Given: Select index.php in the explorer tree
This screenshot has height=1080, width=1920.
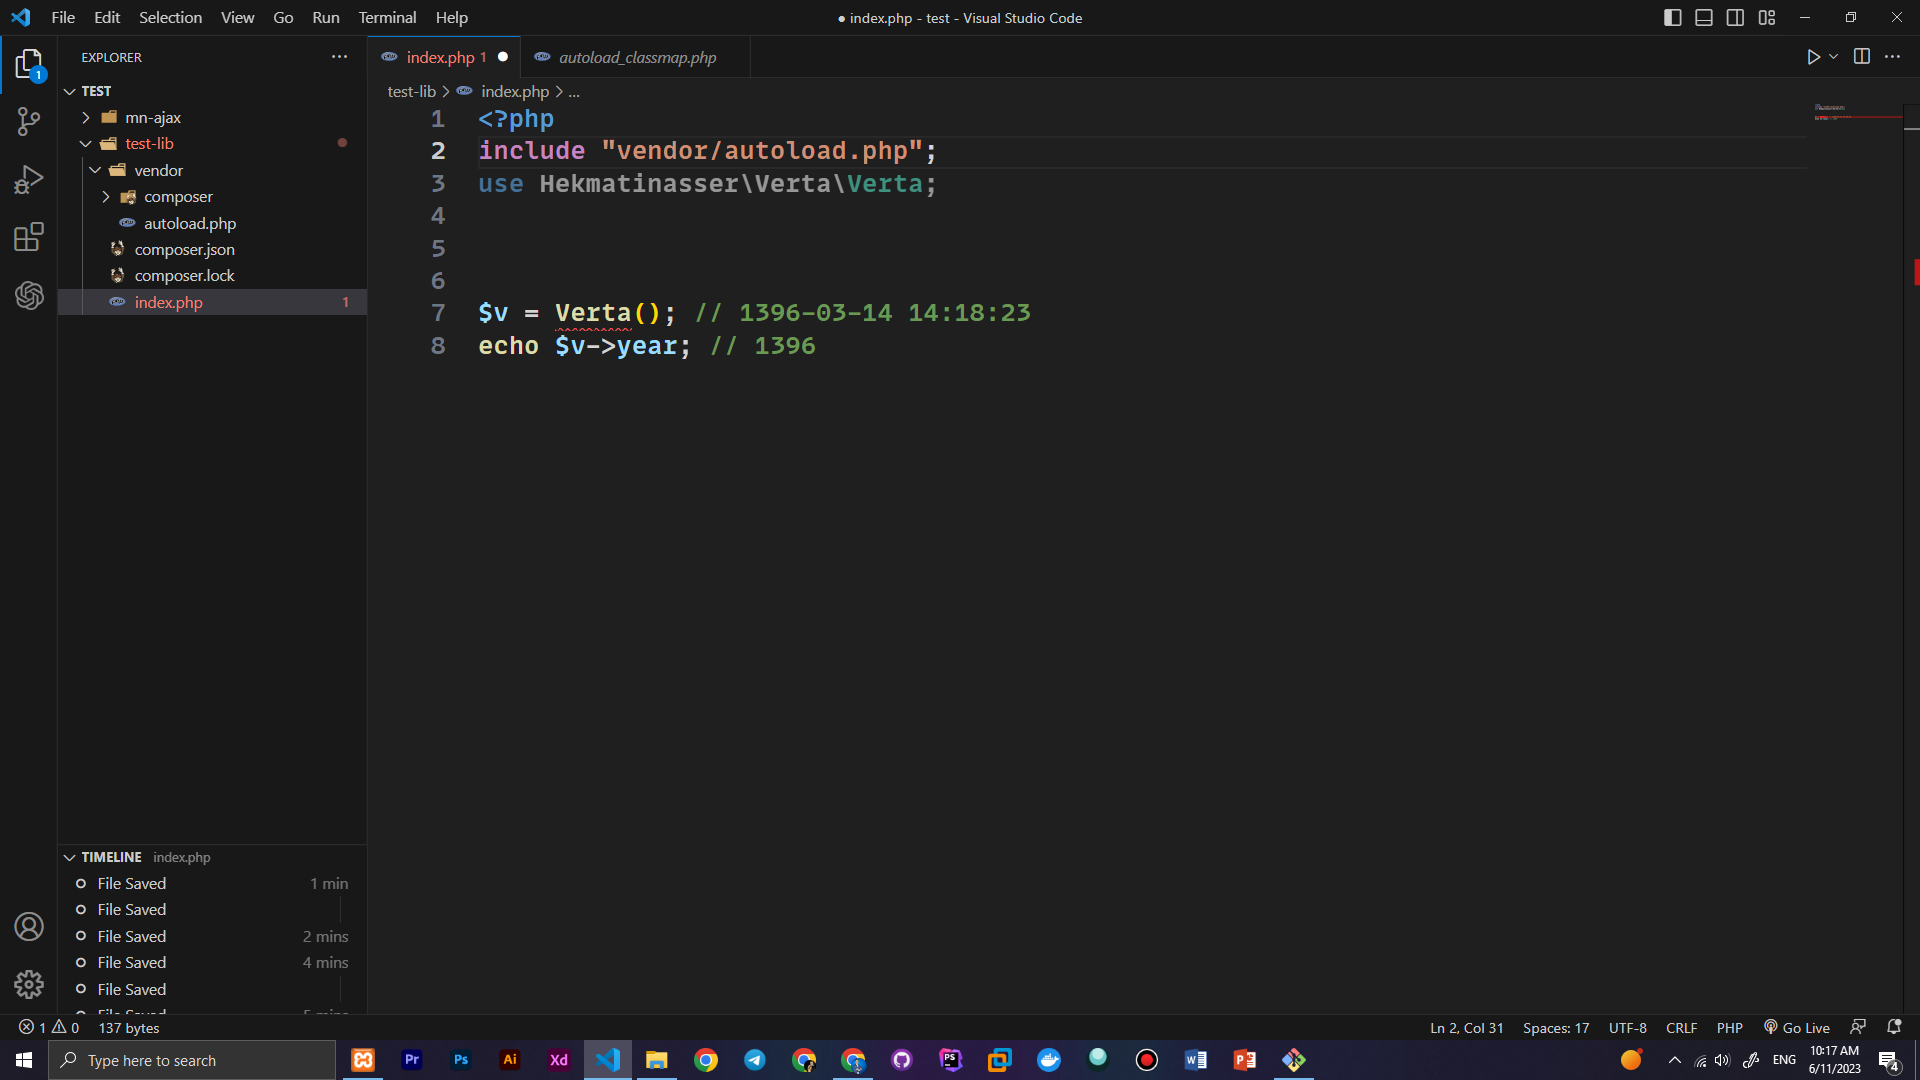Looking at the screenshot, I should [212, 302].
